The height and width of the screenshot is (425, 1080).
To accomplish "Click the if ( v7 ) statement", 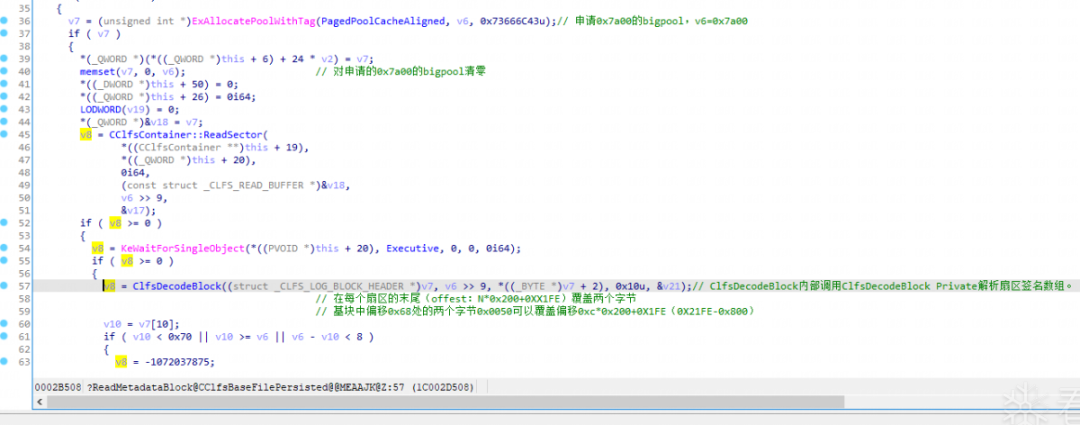I will pyautogui.click(x=94, y=34).
